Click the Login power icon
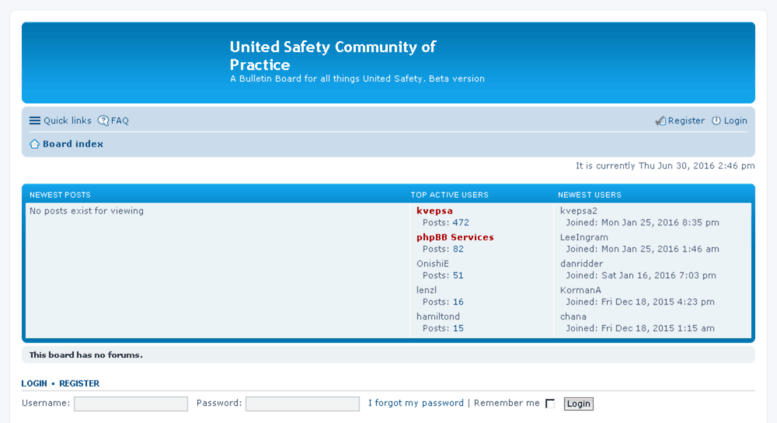Image resolution: width=777 pixels, height=423 pixels. click(x=716, y=120)
